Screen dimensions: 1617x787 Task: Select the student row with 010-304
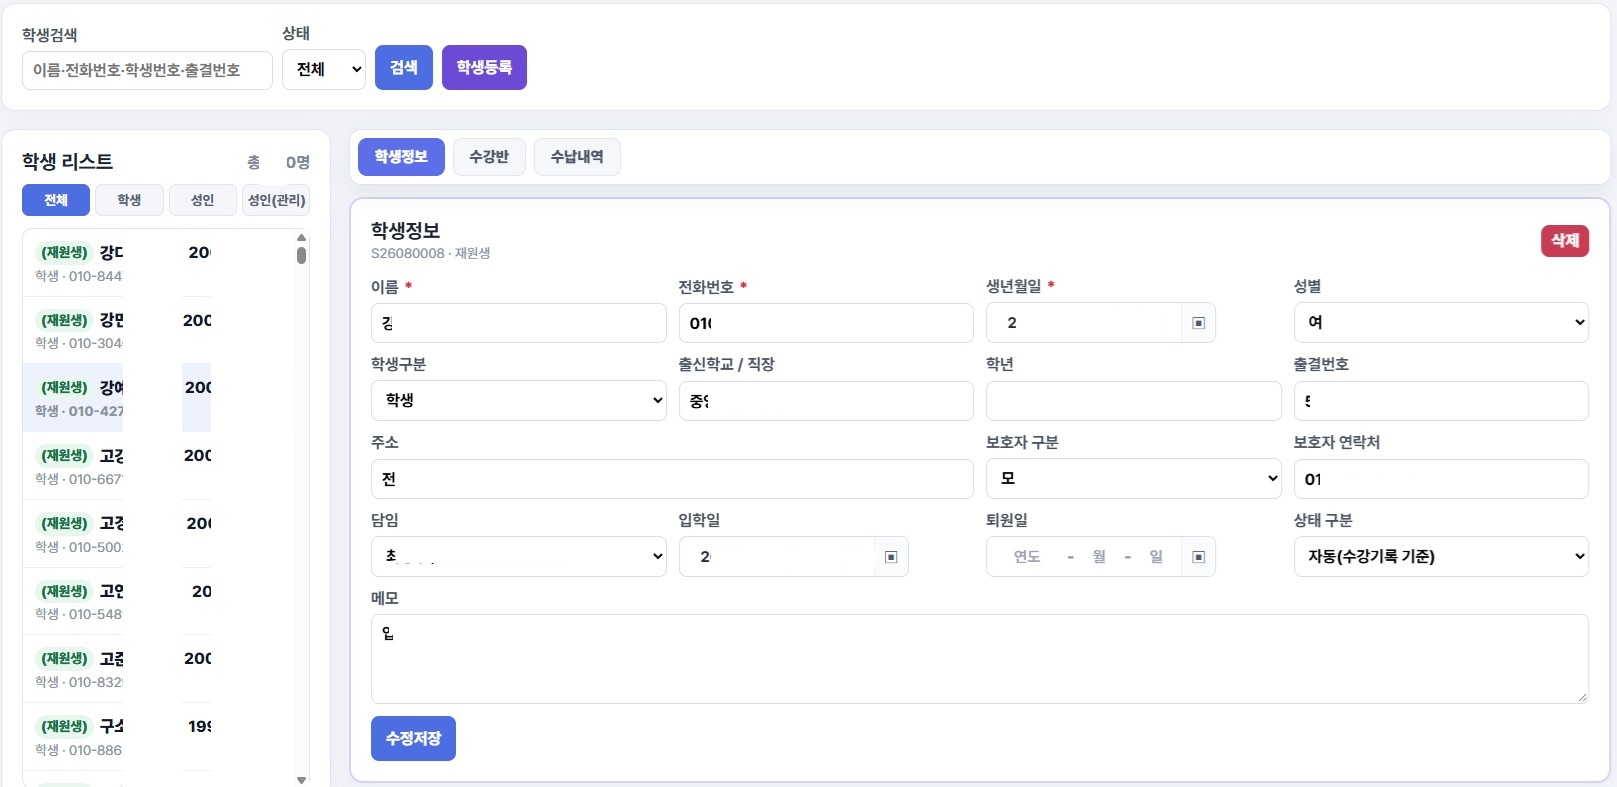coord(160,331)
